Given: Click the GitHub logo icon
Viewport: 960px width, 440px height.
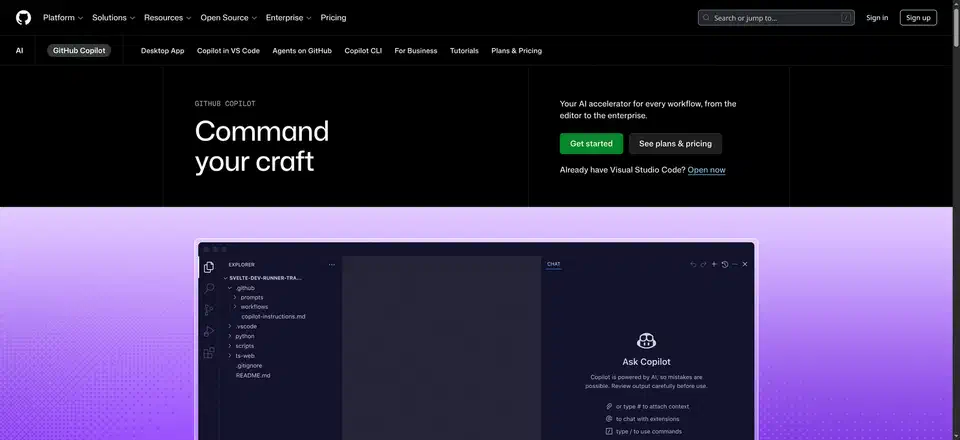Looking at the screenshot, I should tap(23, 18).
